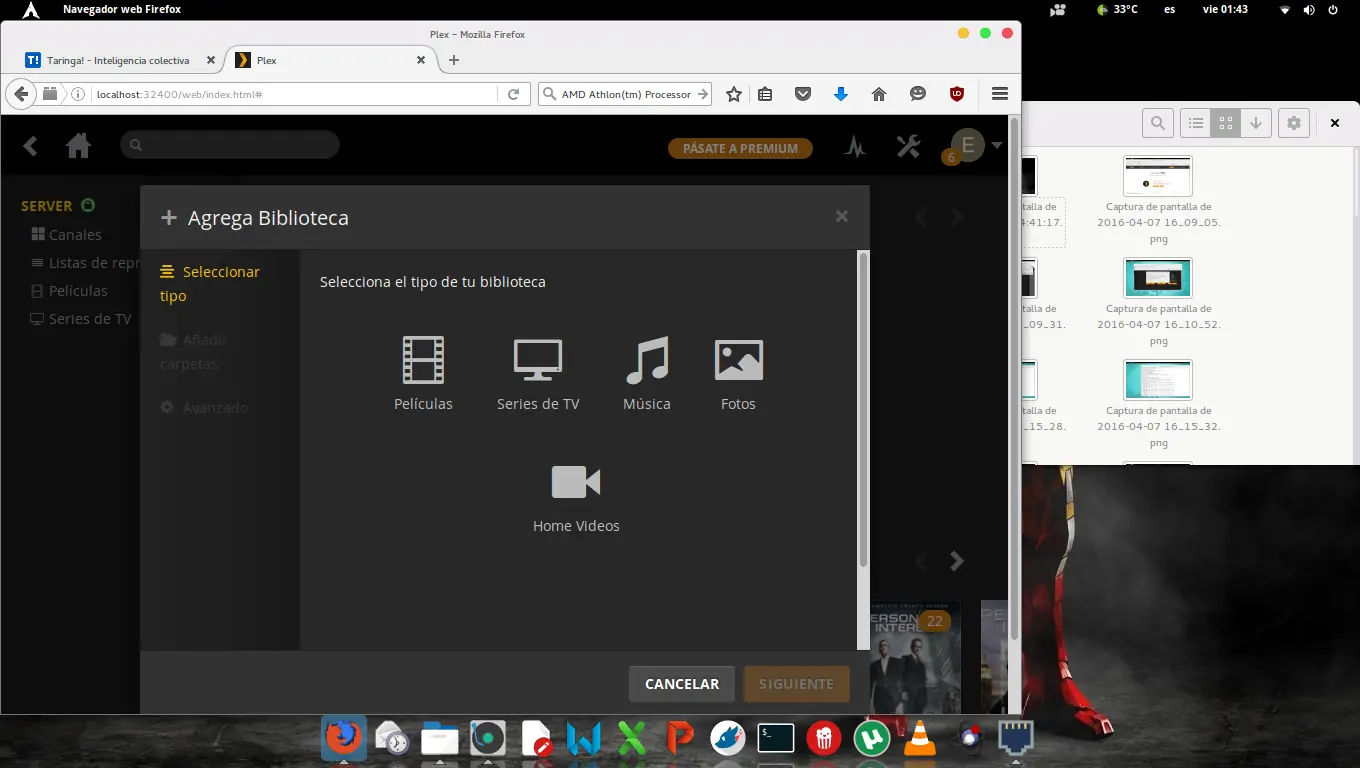Choose the Series de TV library type
This screenshot has width=1360, height=768.
point(538,374)
